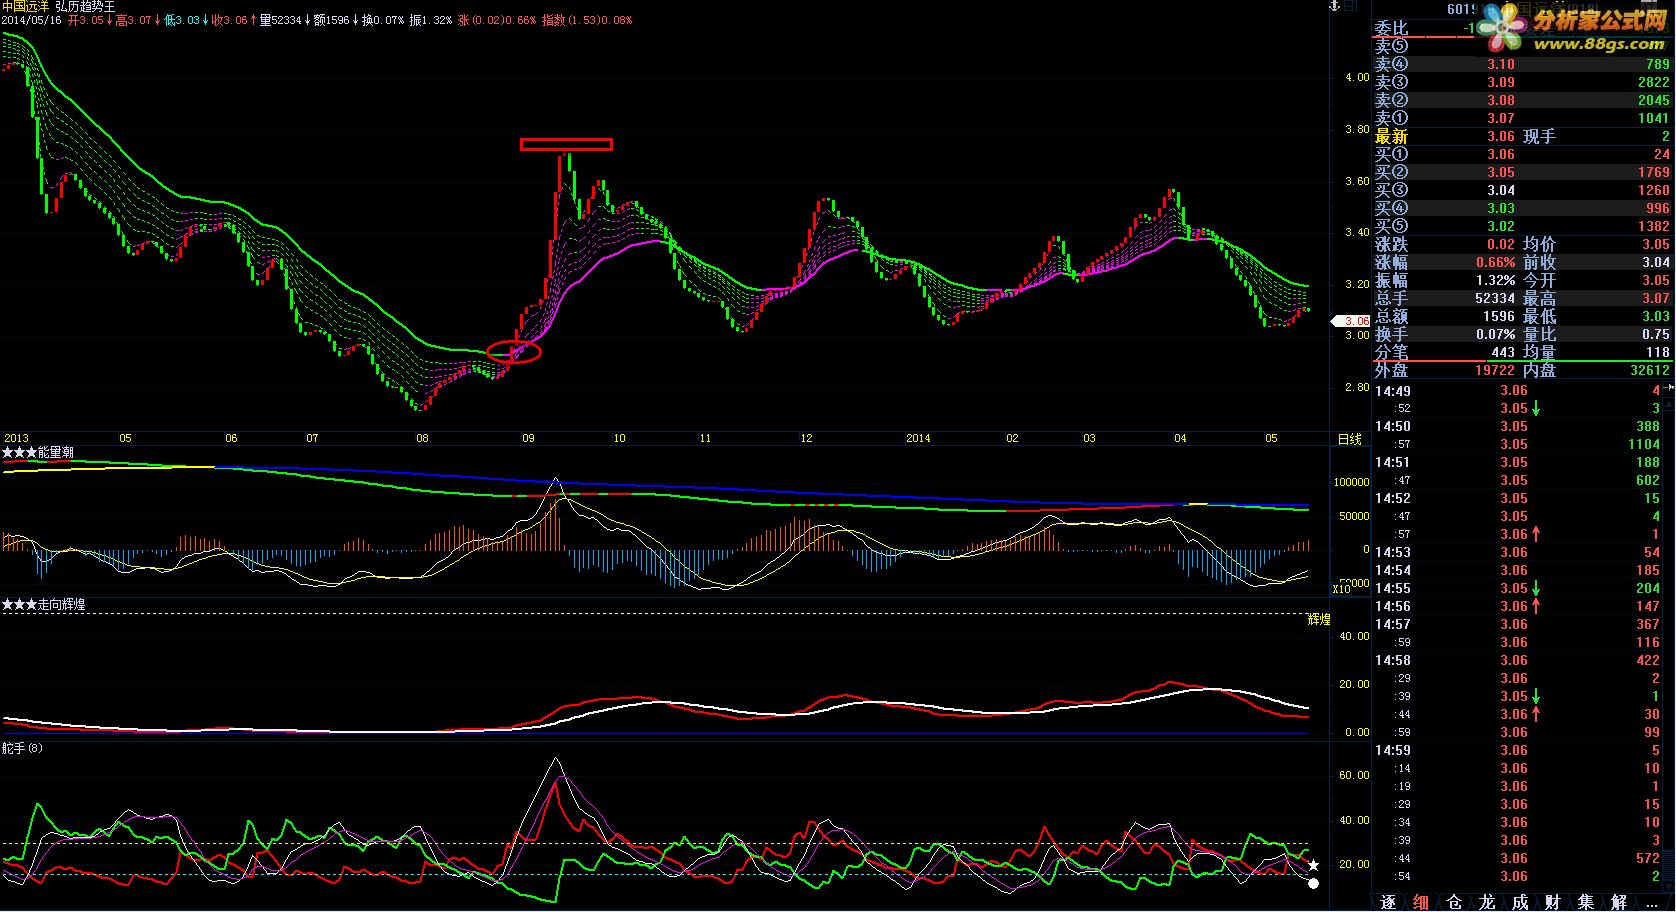This screenshot has height=912, width=1676.
Task: Click the 内盘 value 32612
Action: pyautogui.click(x=1650, y=370)
